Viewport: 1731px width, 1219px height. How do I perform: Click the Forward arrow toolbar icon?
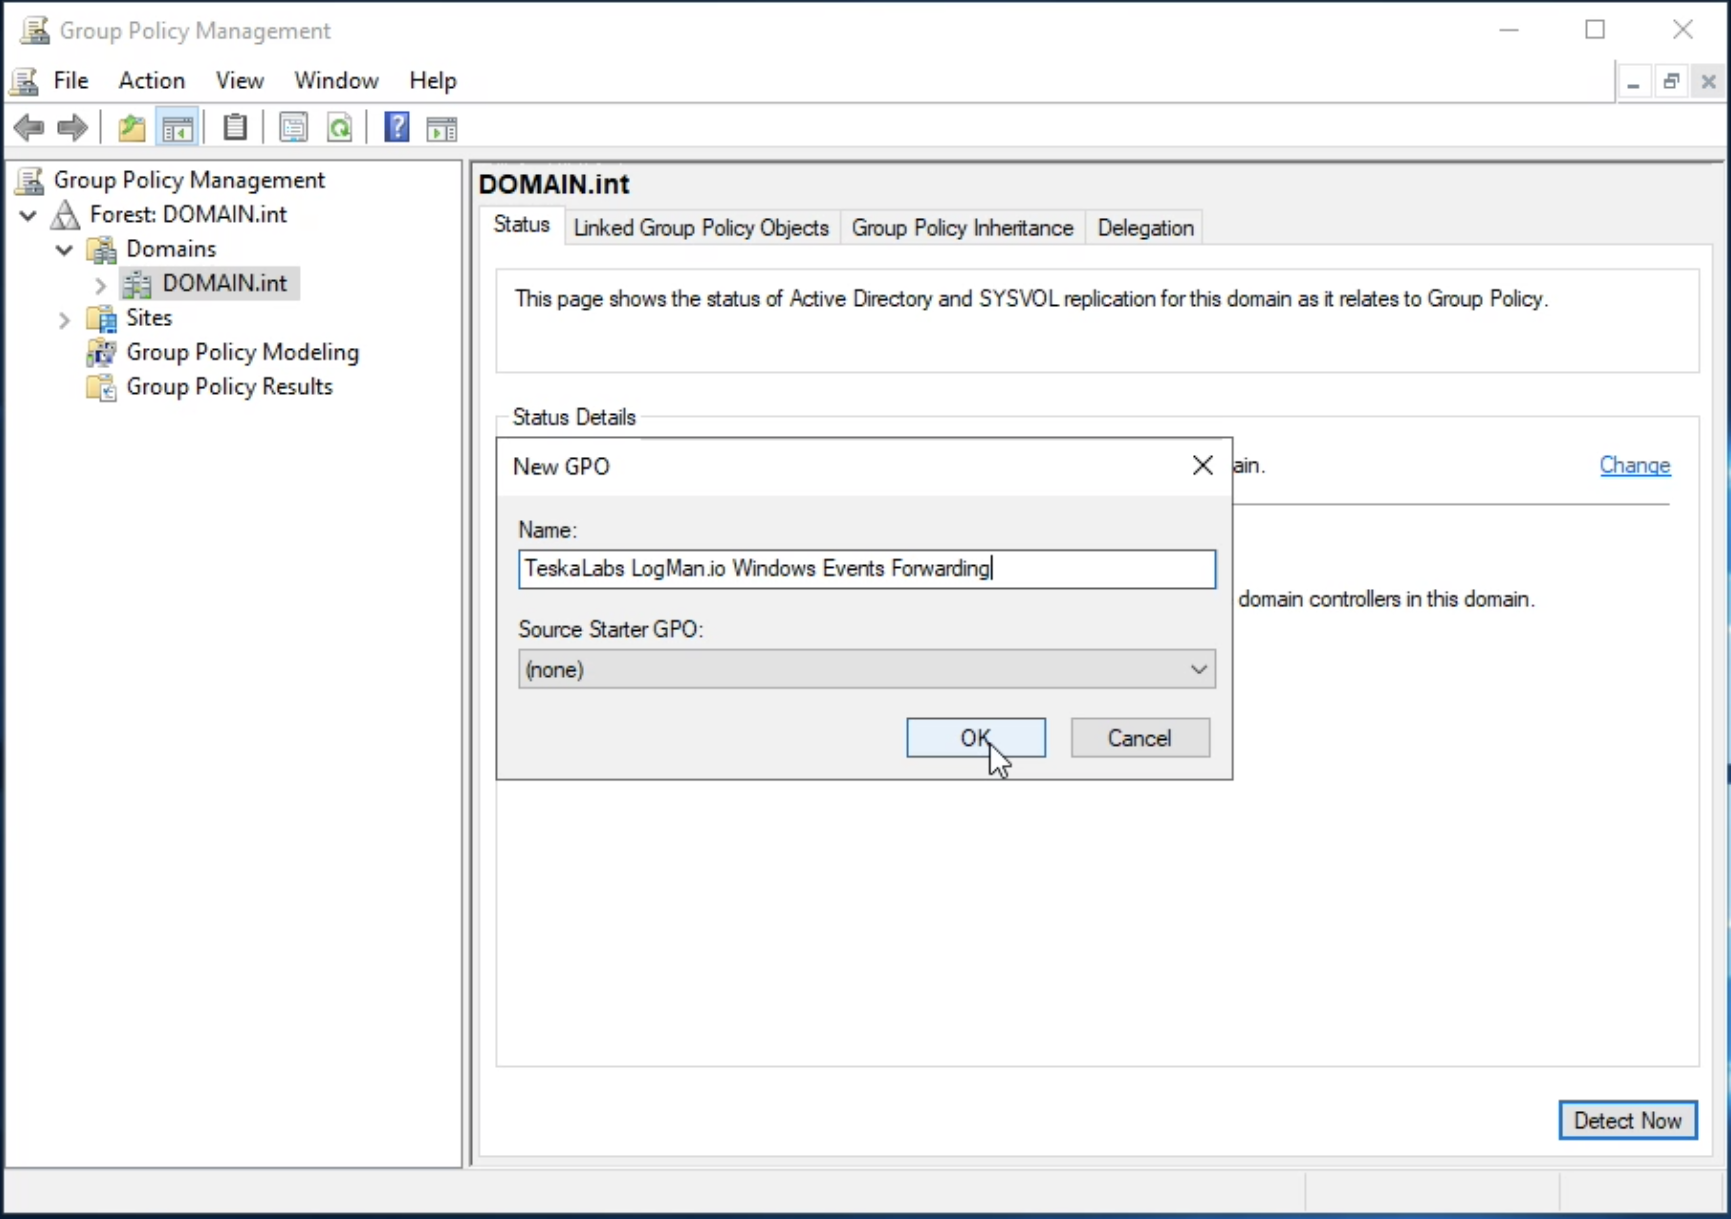point(72,128)
